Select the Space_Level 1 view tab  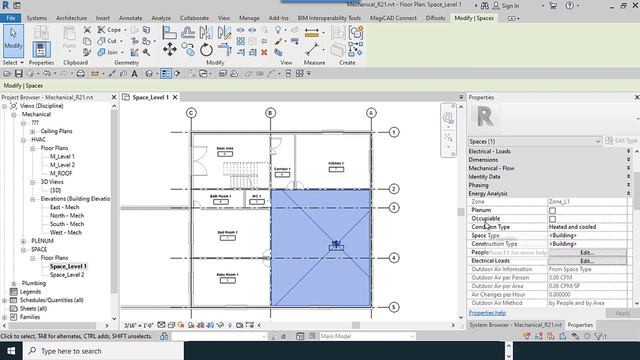151,97
